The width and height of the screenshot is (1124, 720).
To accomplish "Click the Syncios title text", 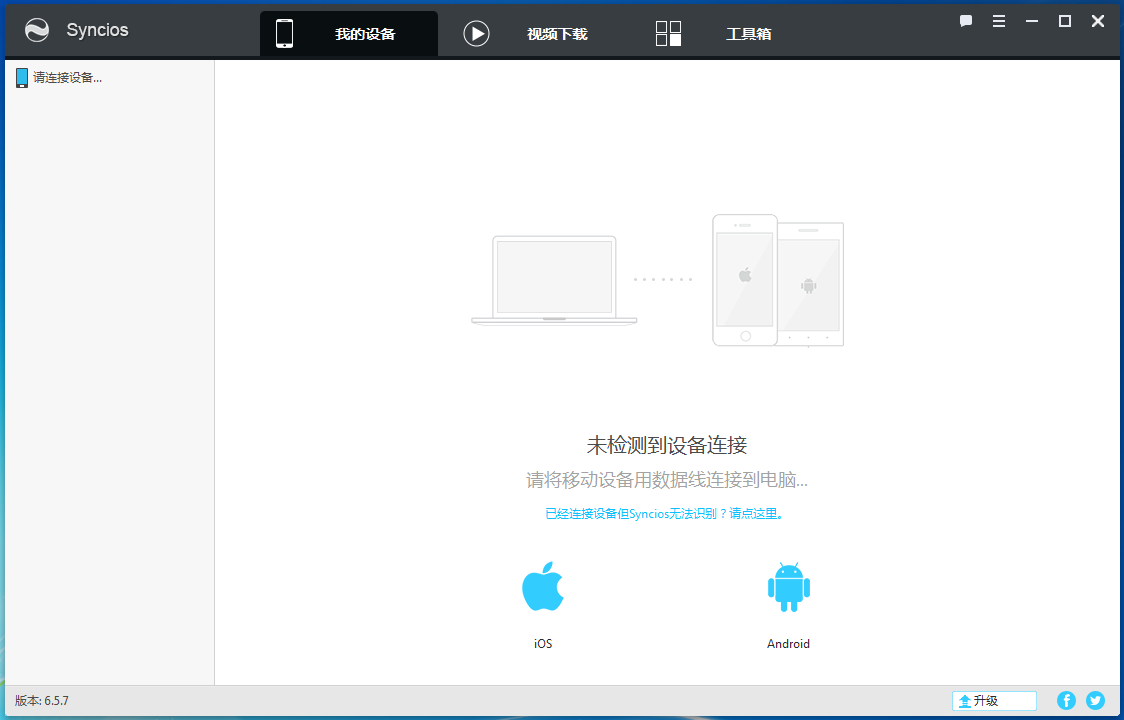I will (97, 30).
